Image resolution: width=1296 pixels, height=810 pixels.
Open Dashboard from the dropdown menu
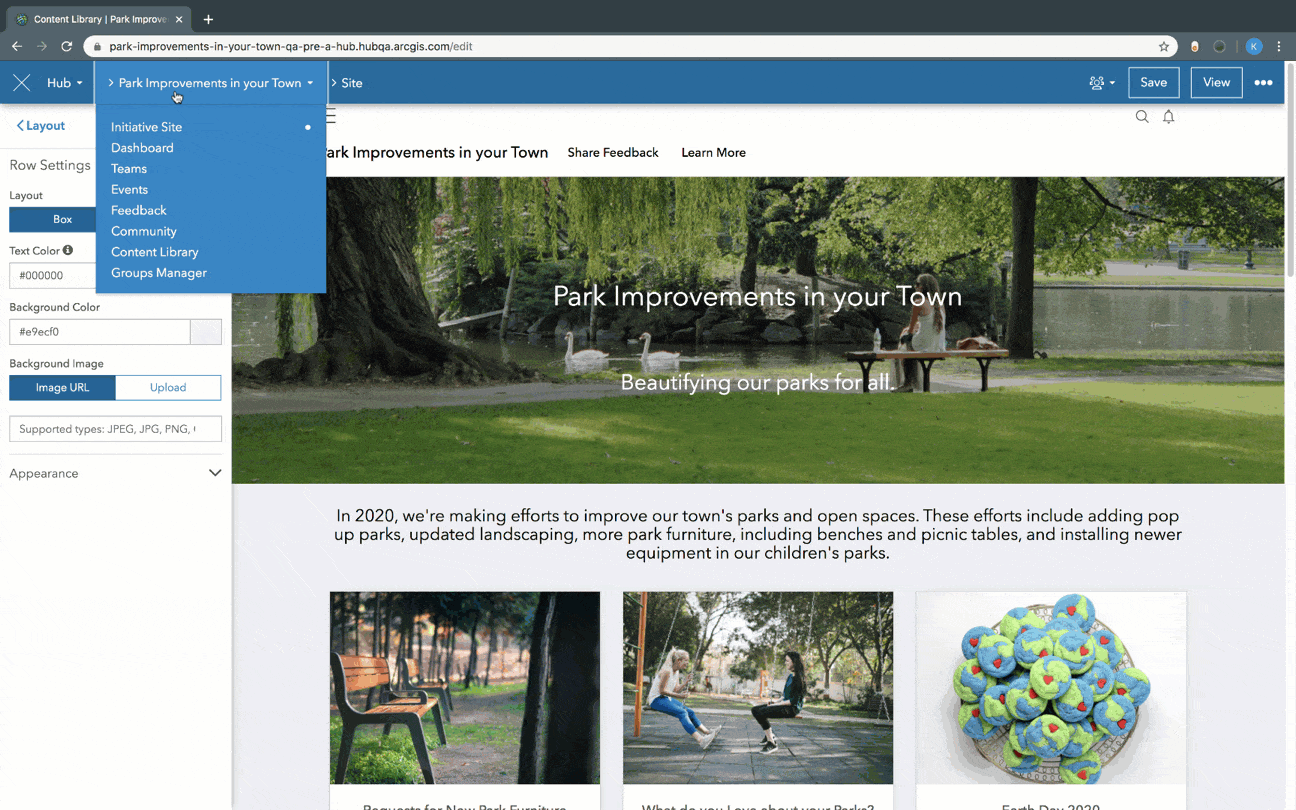click(x=142, y=148)
